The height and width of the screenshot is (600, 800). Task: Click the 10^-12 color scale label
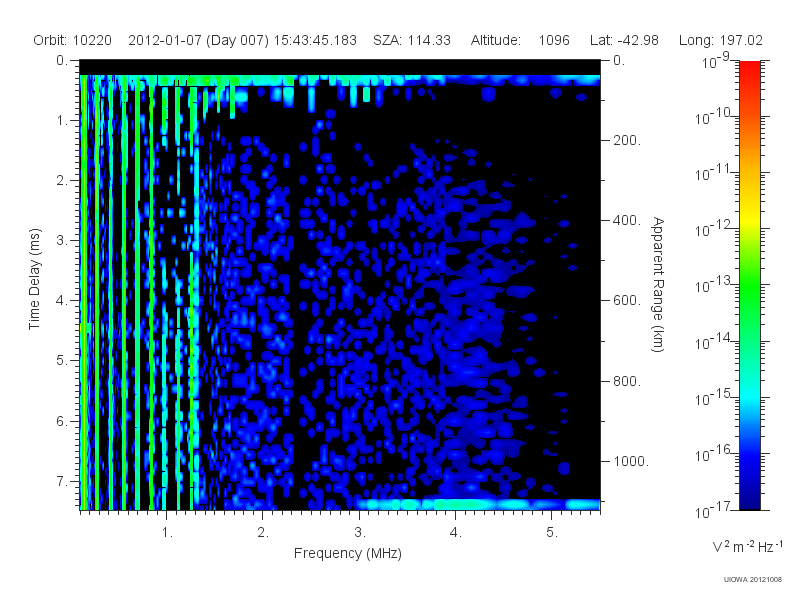(714, 229)
